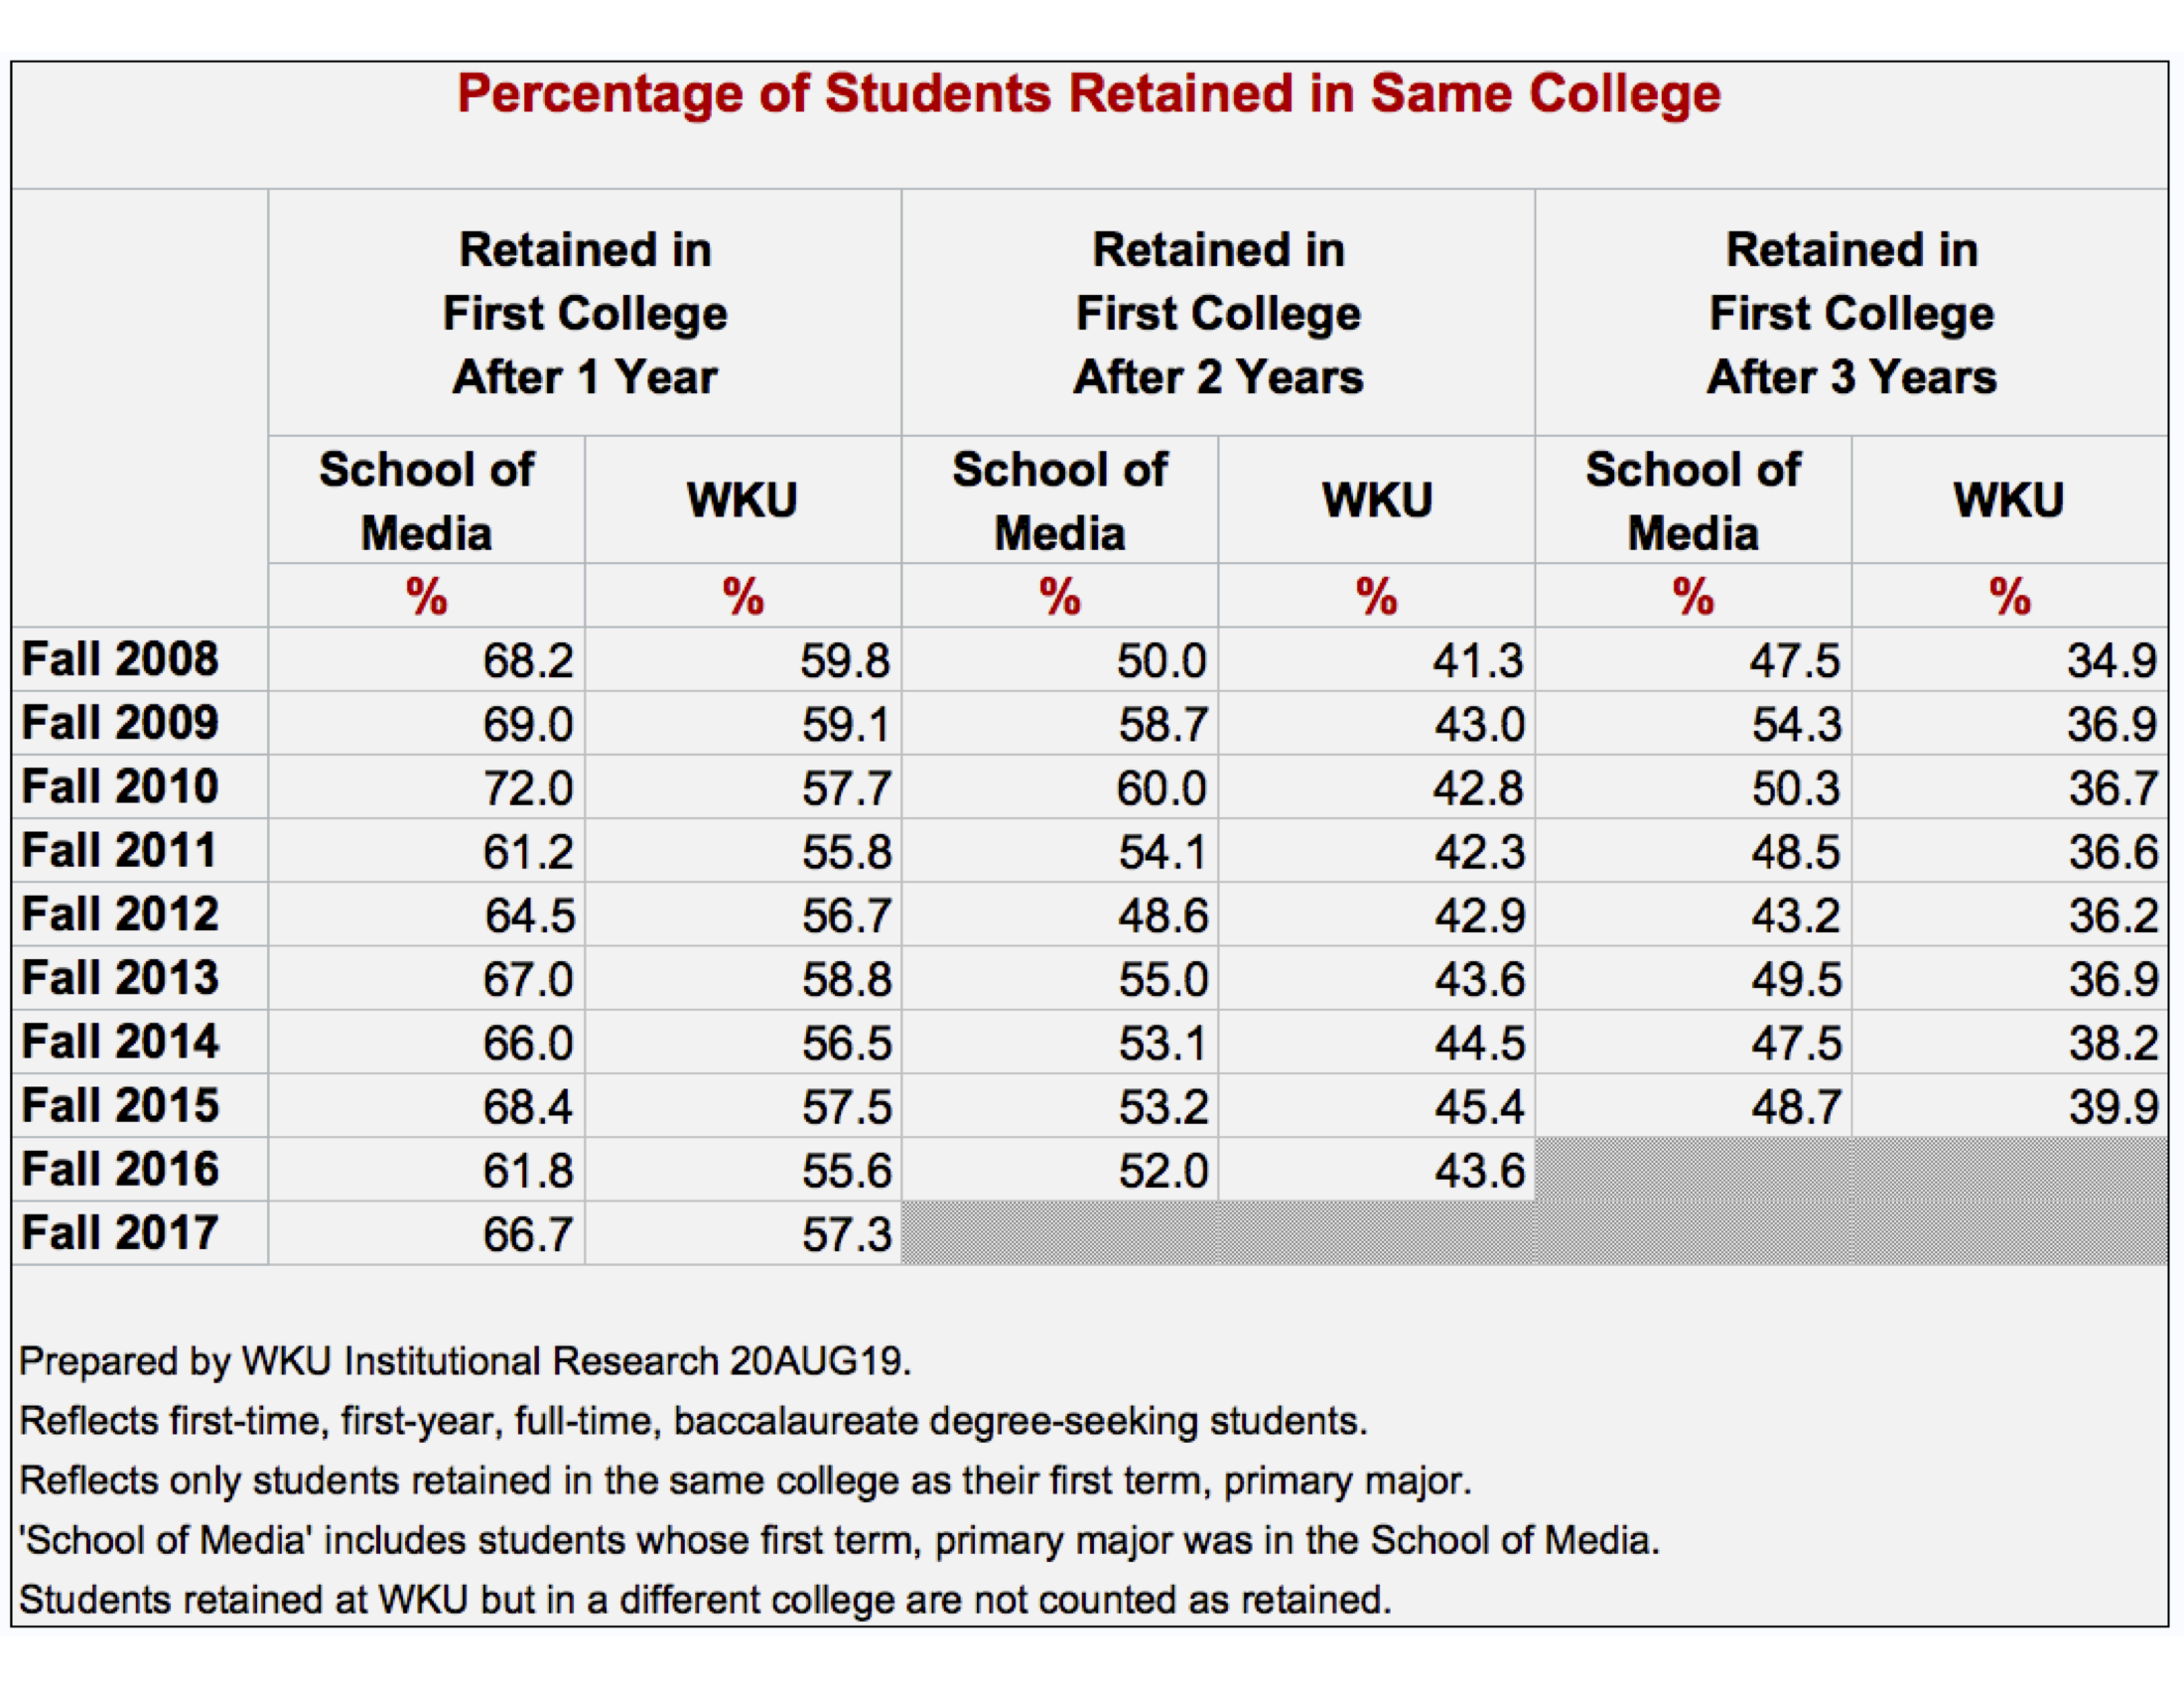Click the Fall 2013 row label
This screenshot has width=2184, height=1688.
(x=120, y=978)
